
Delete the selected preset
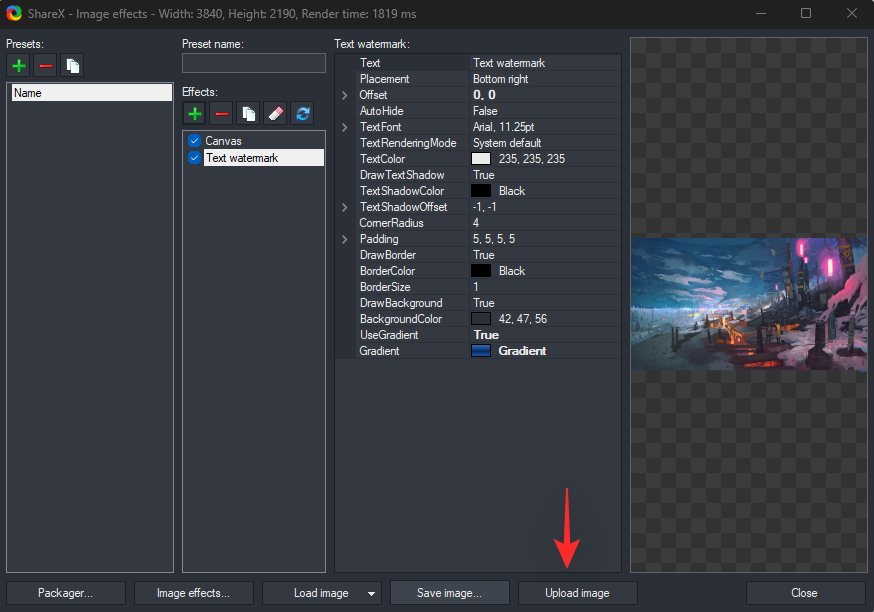[x=45, y=65]
